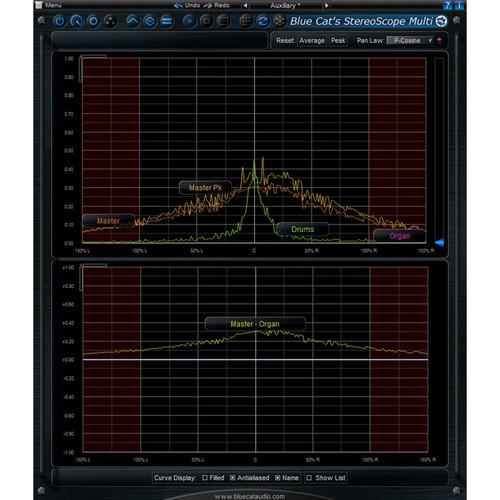Open the Menu label in title bar
500x500 pixels.
click(53, 5)
